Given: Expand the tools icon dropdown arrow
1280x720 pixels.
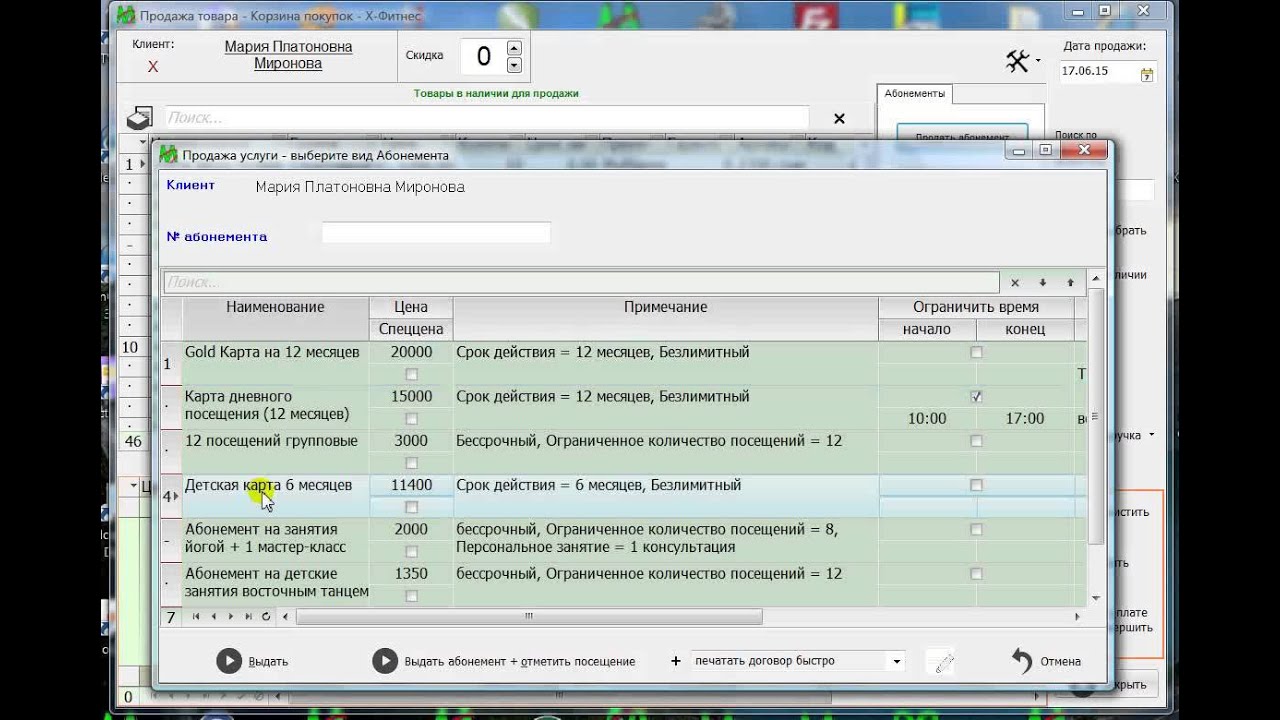Looking at the screenshot, I should coord(1038,61).
